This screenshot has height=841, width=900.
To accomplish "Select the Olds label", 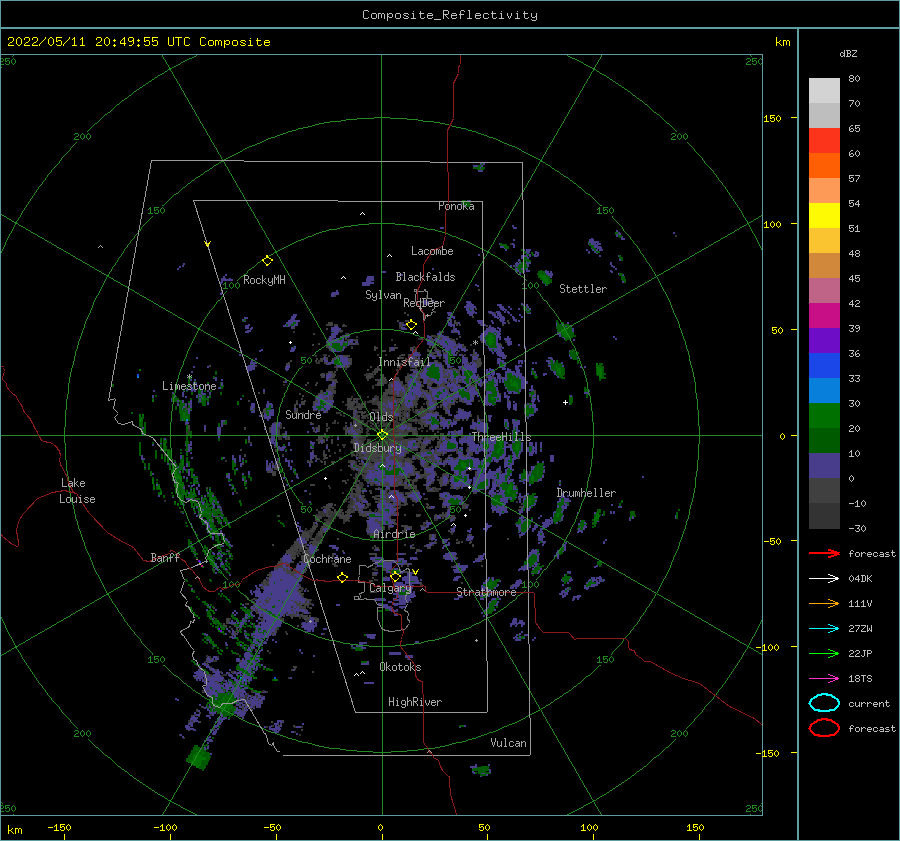I will tap(381, 417).
